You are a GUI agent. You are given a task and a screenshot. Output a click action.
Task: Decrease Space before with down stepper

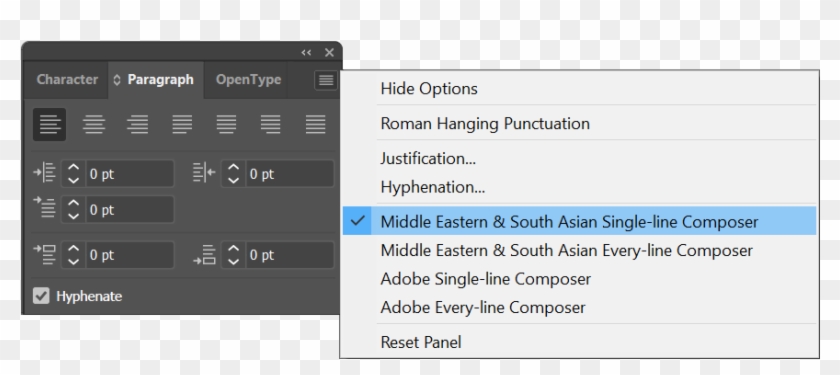pos(73,262)
